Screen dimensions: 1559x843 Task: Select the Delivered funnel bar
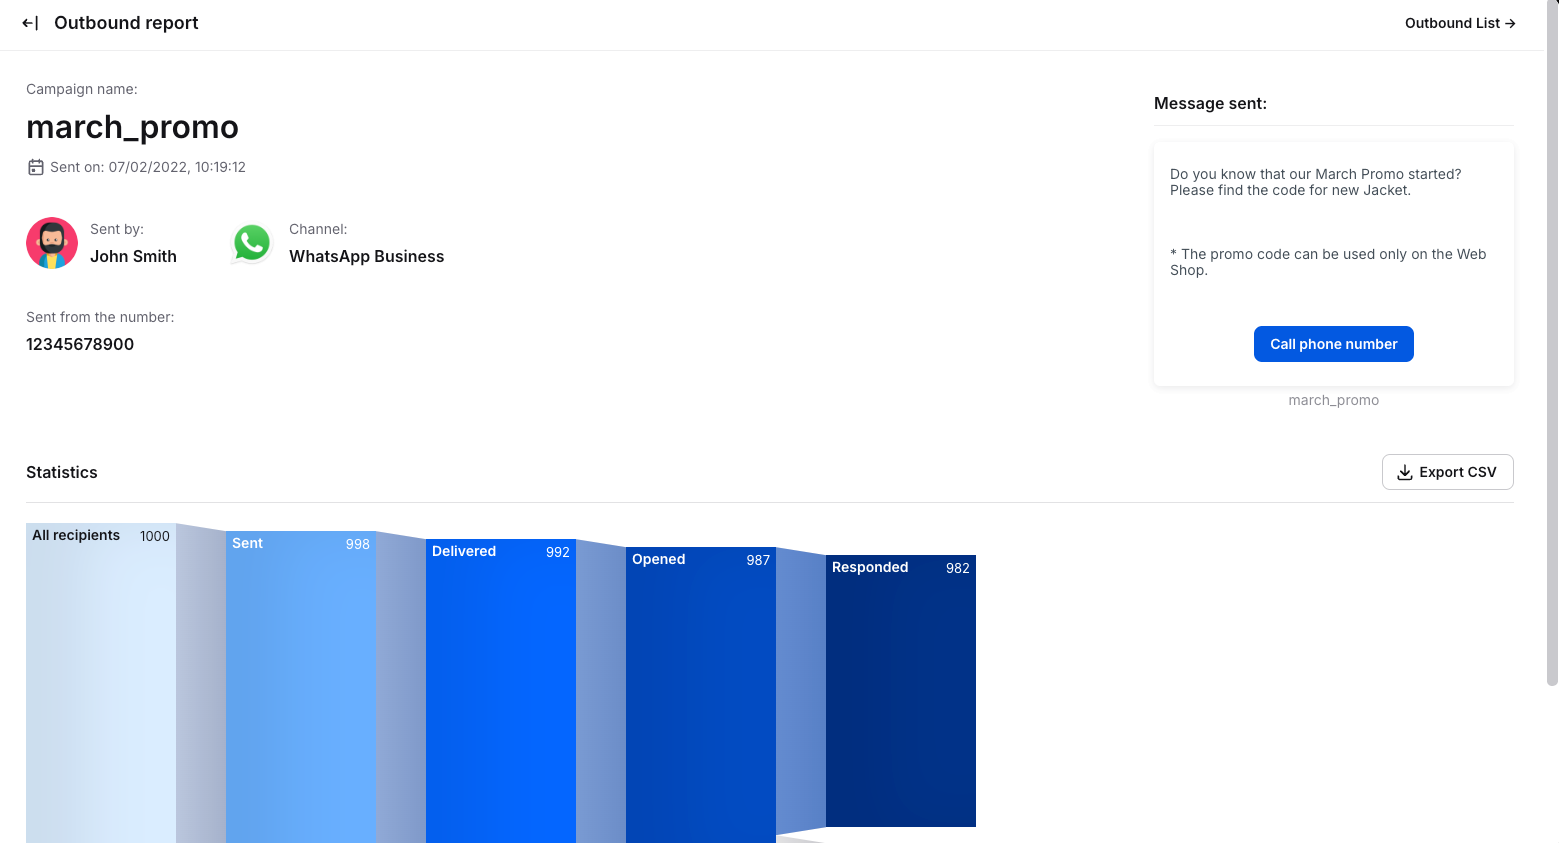[x=501, y=690]
